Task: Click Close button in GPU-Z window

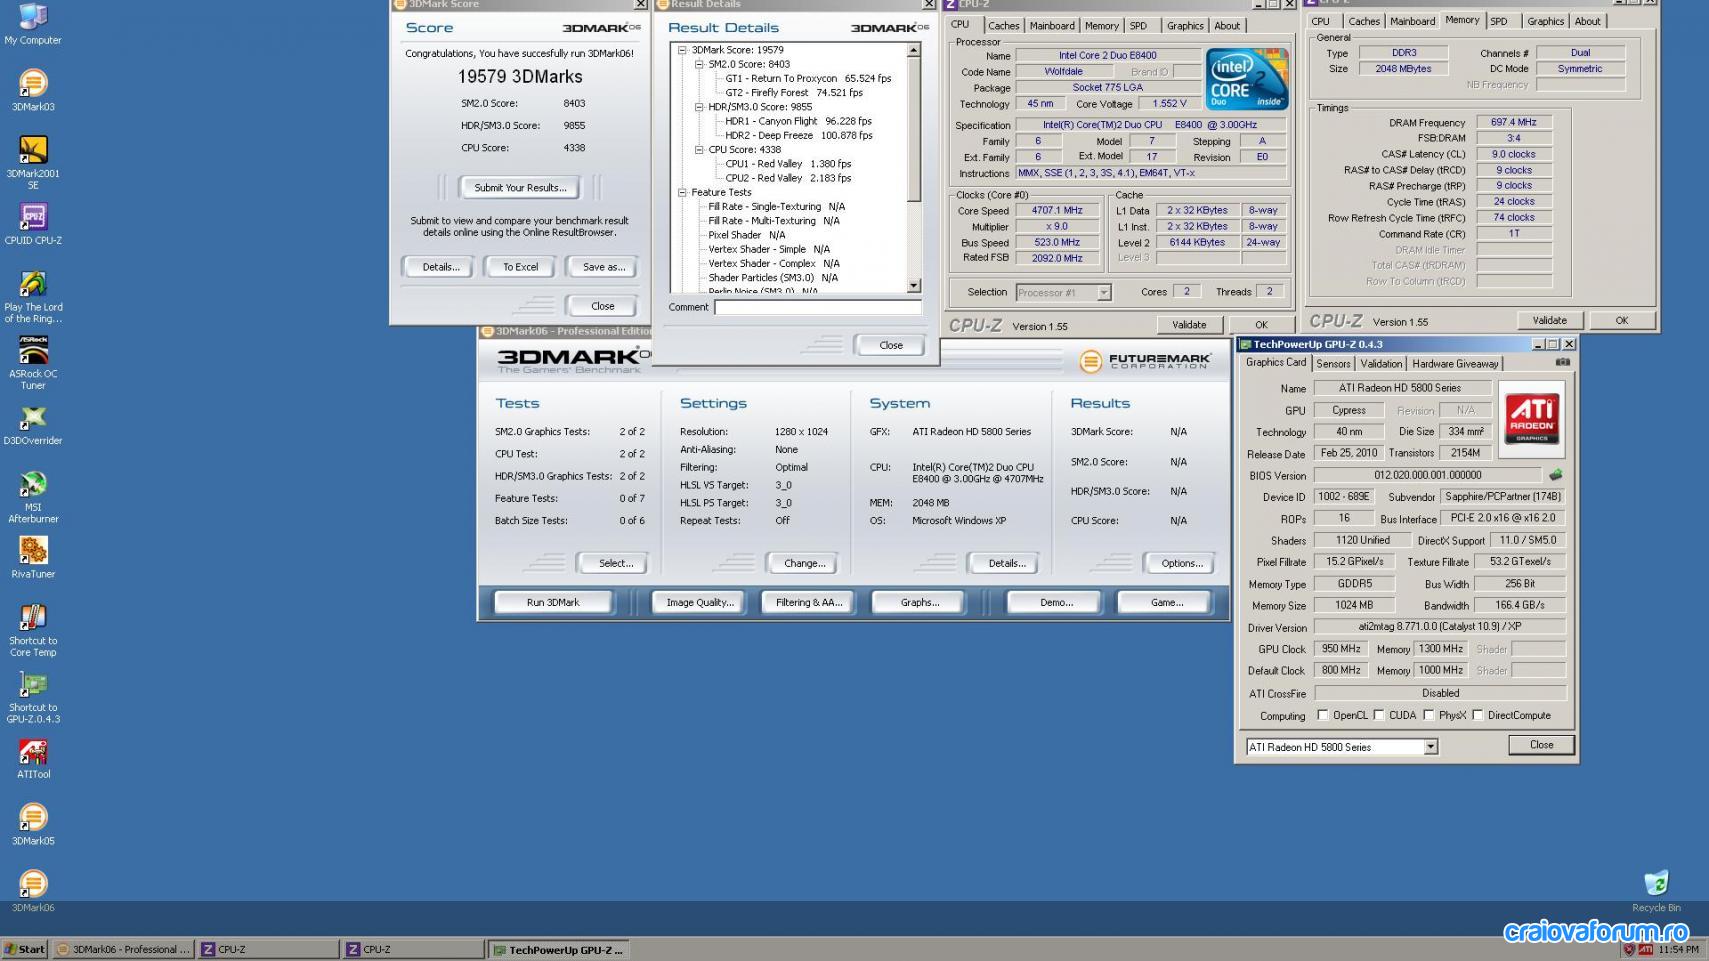Action: 1541,745
